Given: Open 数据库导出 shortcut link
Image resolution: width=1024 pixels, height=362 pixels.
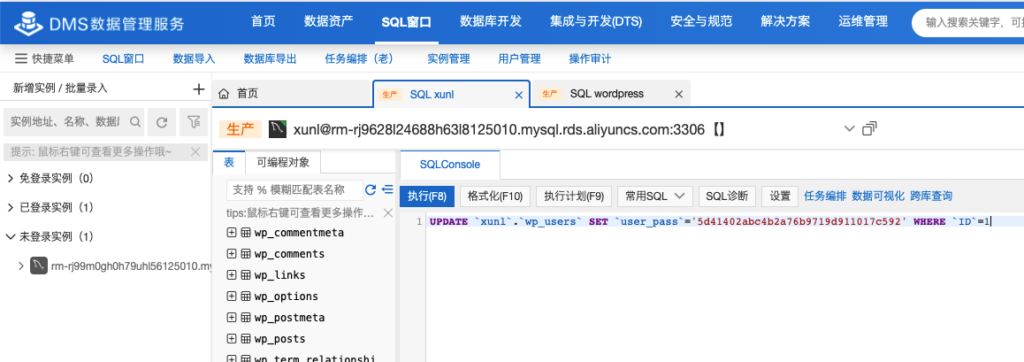Looking at the screenshot, I should point(270,59).
